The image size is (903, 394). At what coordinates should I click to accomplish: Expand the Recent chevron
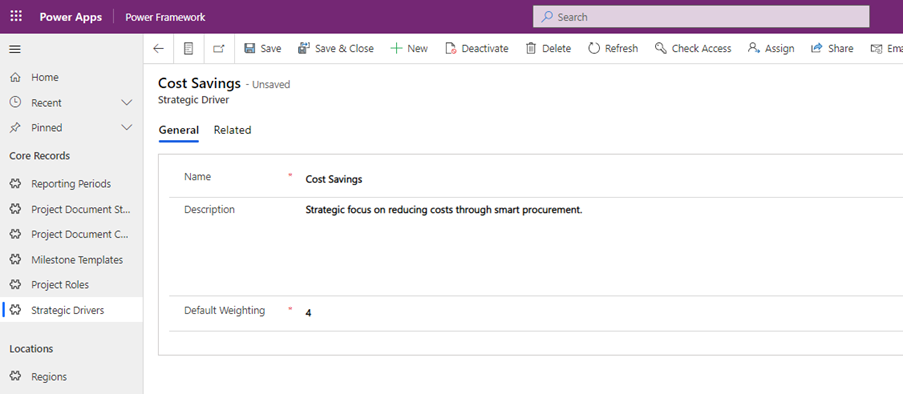click(x=127, y=103)
